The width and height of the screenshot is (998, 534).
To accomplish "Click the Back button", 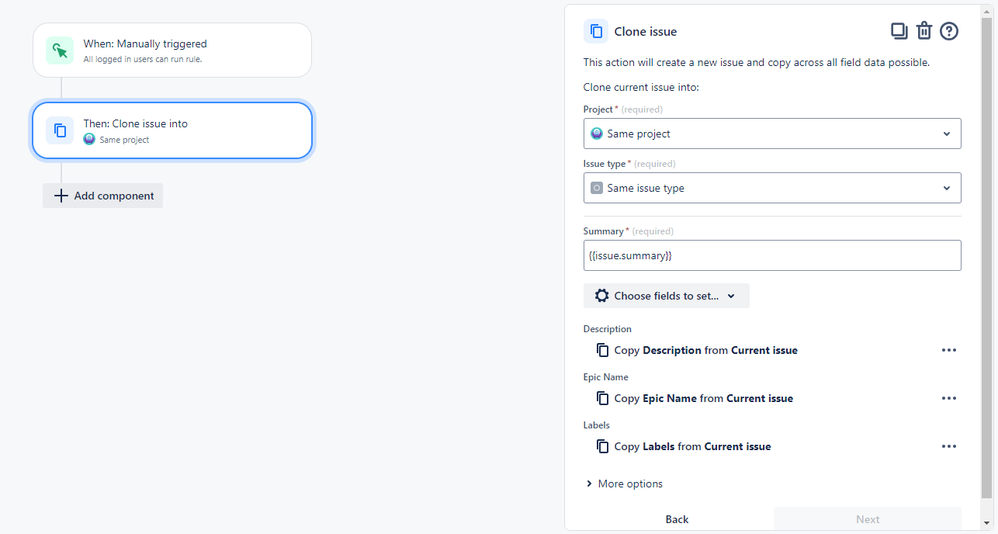I will [x=677, y=519].
